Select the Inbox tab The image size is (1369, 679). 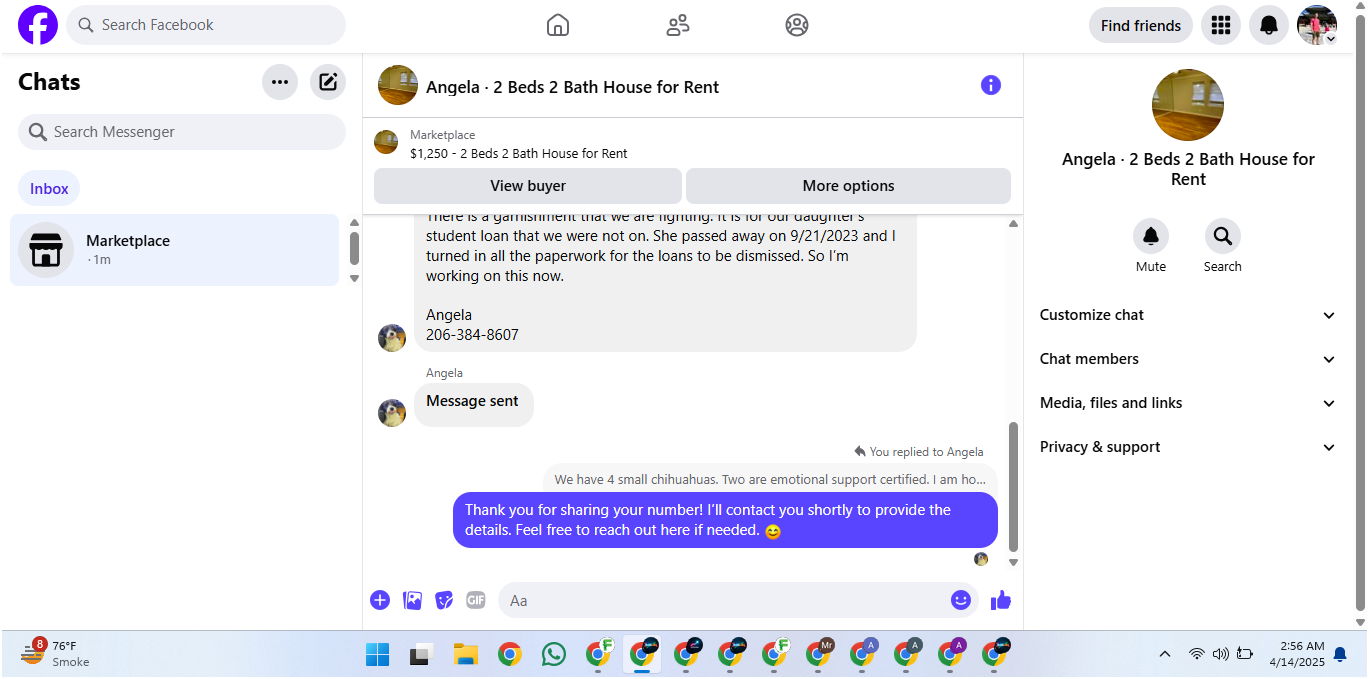49,188
